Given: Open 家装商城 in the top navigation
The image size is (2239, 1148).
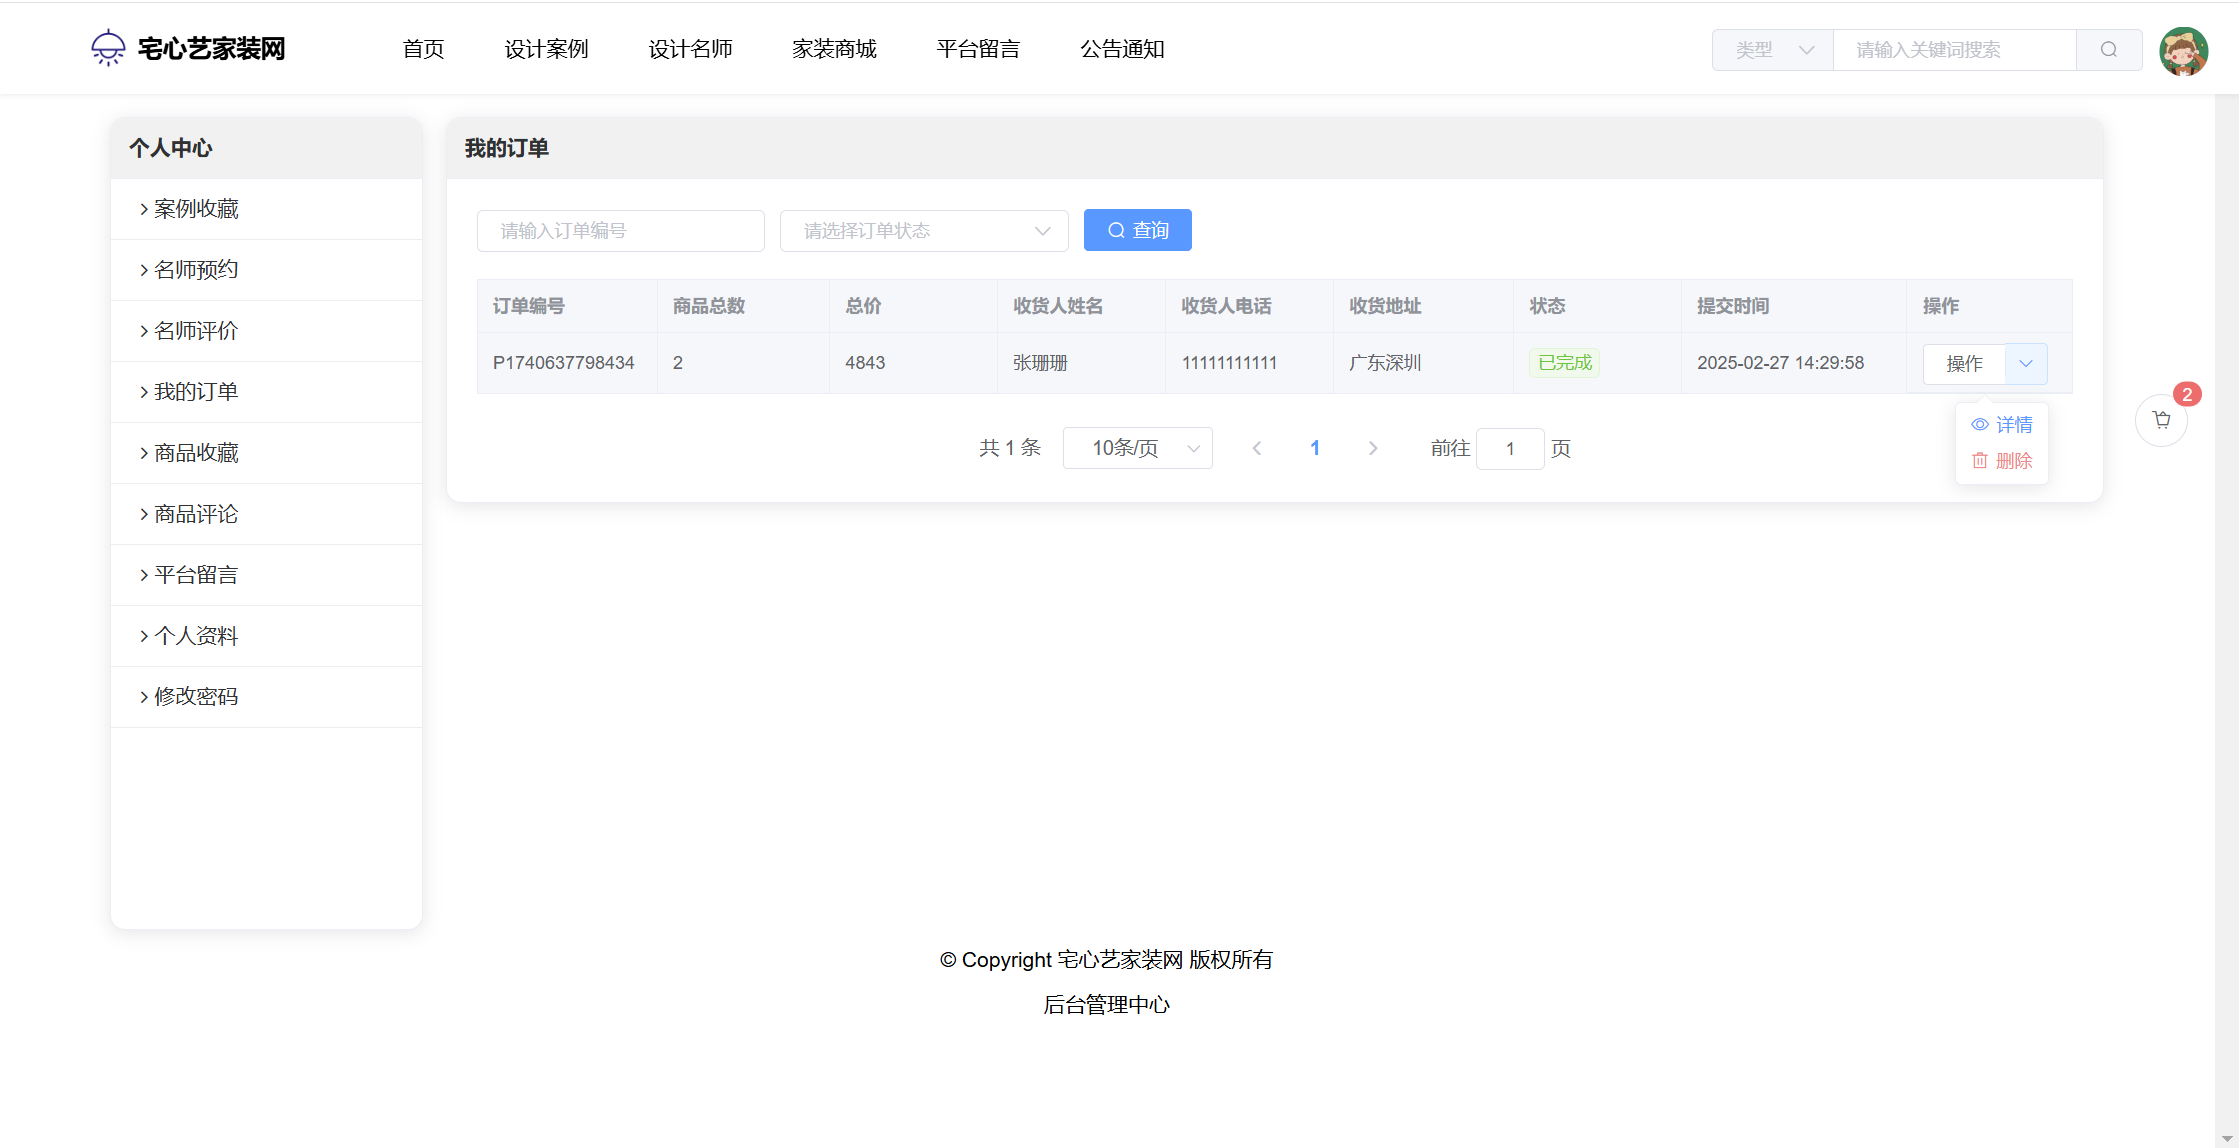Looking at the screenshot, I should [834, 49].
